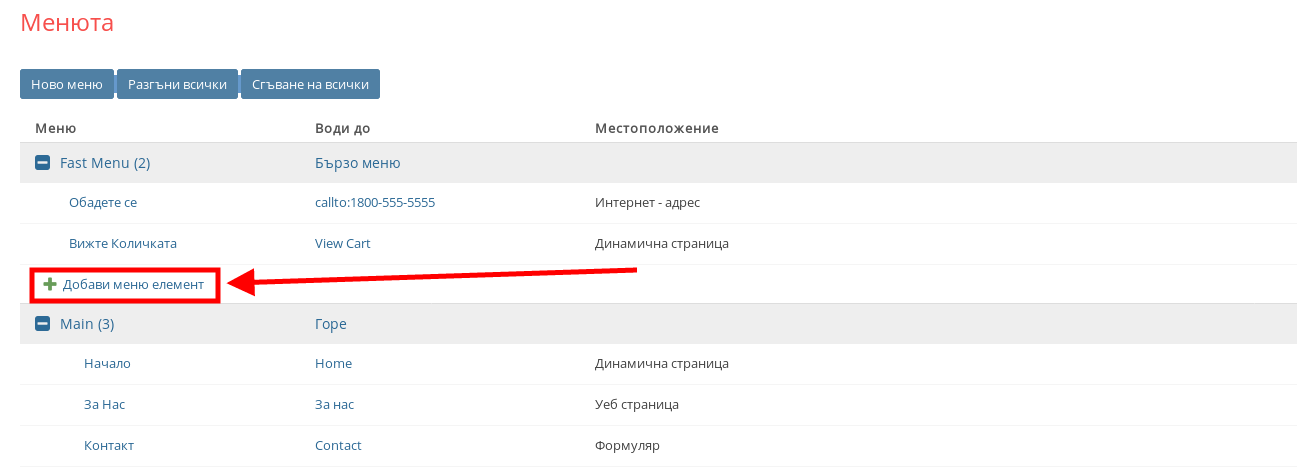Open the Home page link
The height and width of the screenshot is (468, 1297).
tap(333, 364)
